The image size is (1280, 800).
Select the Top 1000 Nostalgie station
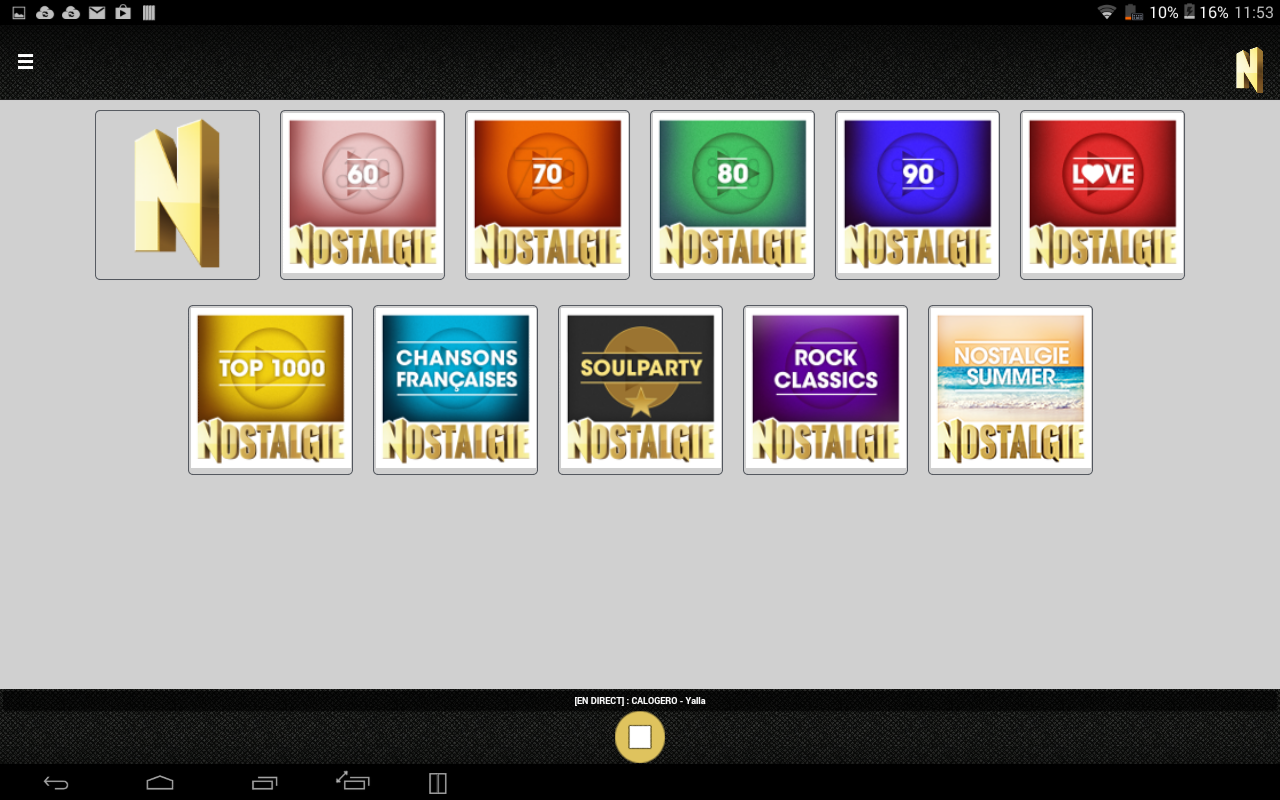click(270, 390)
